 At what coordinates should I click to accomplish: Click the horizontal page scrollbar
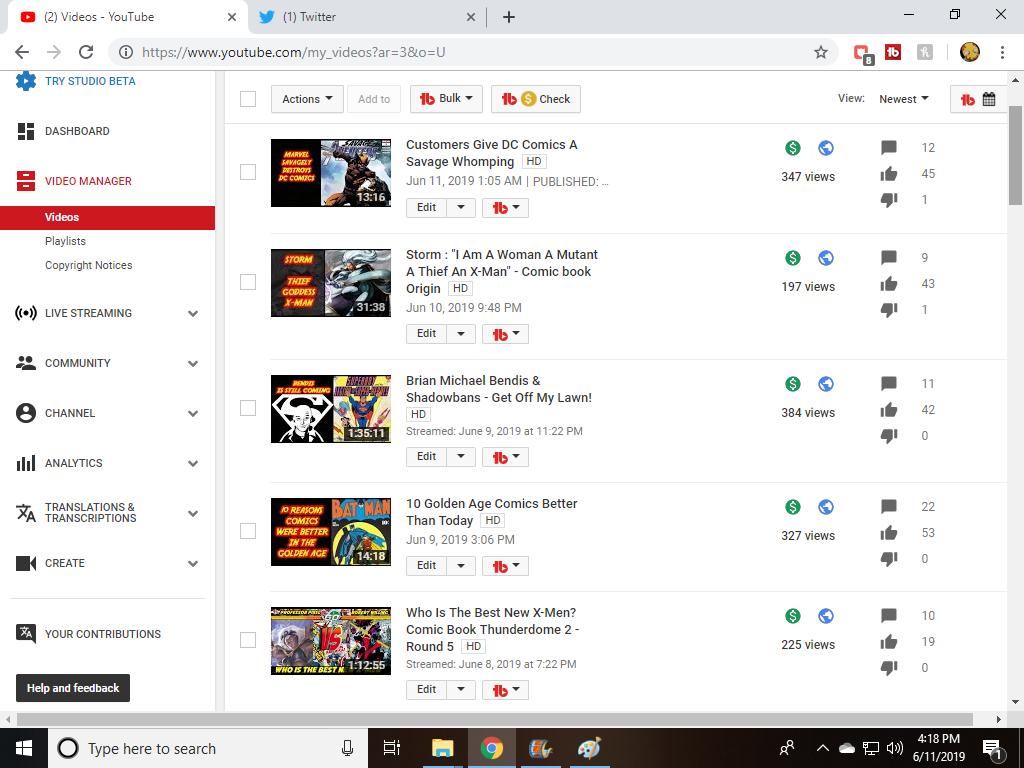[494, 719]
